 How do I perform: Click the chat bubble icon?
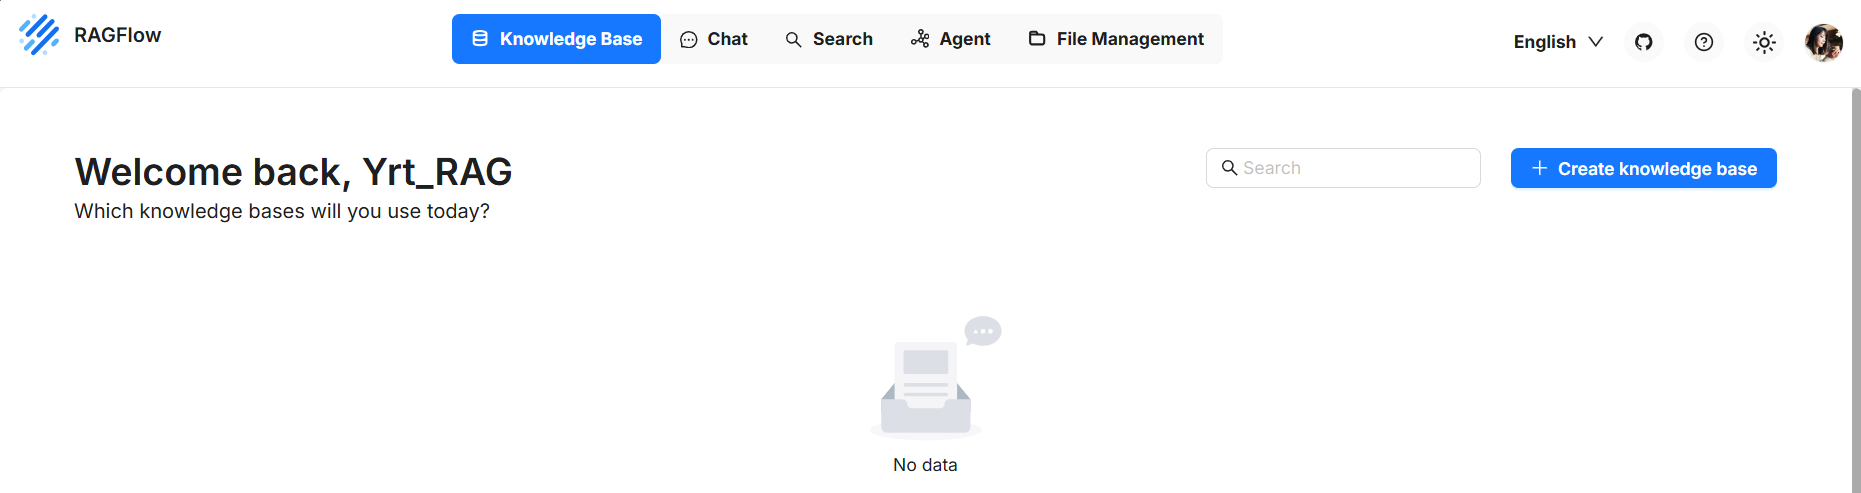pyautogui.click(x=688, y=40)
